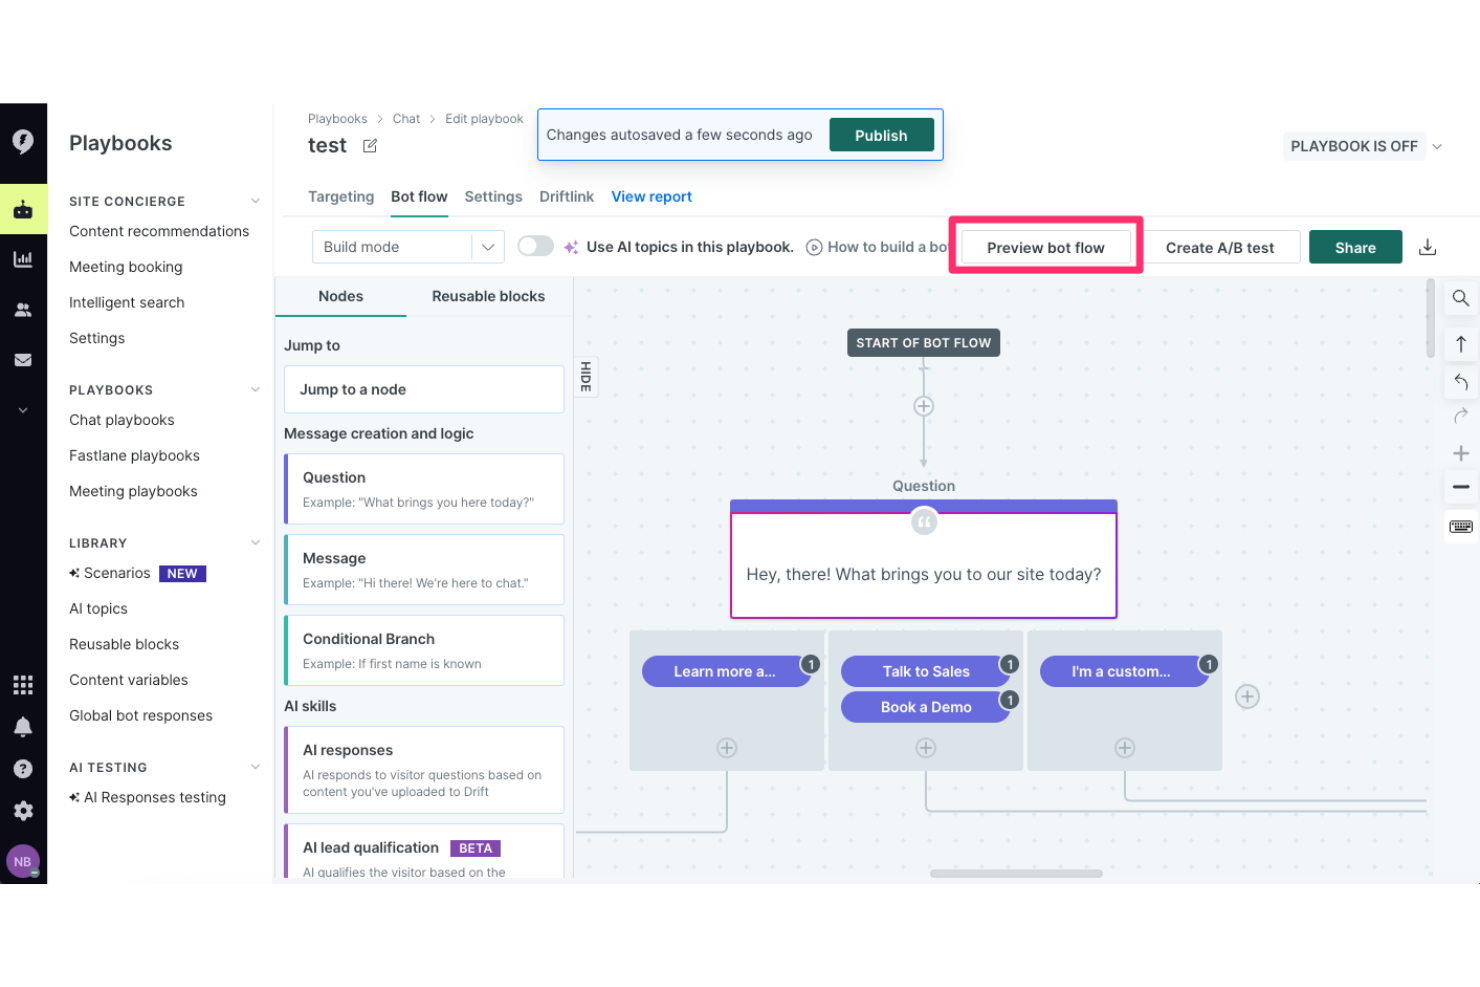Click the up arrow jump-to-start icon
The width and height of the screenshot is (1480, 987).
pyautogui.click(x=1461, y=344)
